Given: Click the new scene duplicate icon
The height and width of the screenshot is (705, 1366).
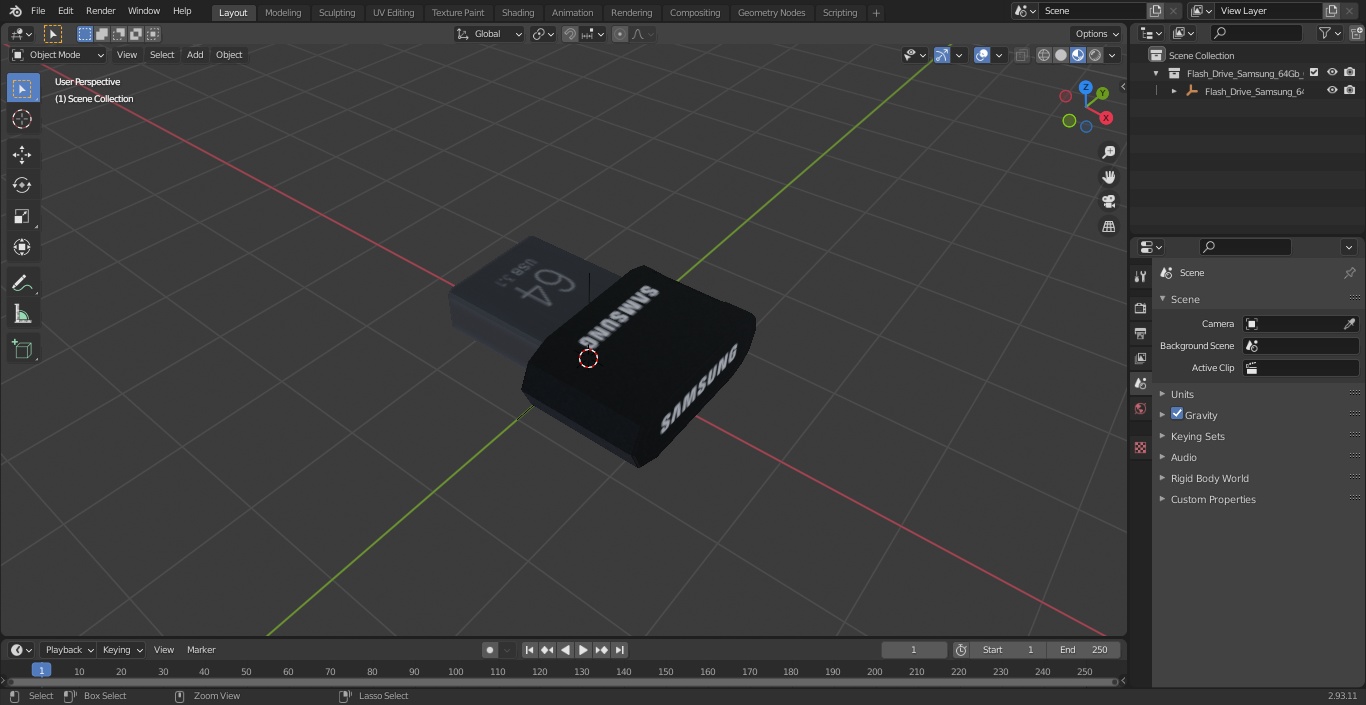Looking at the screenshot, I should tap(1155, 11).
